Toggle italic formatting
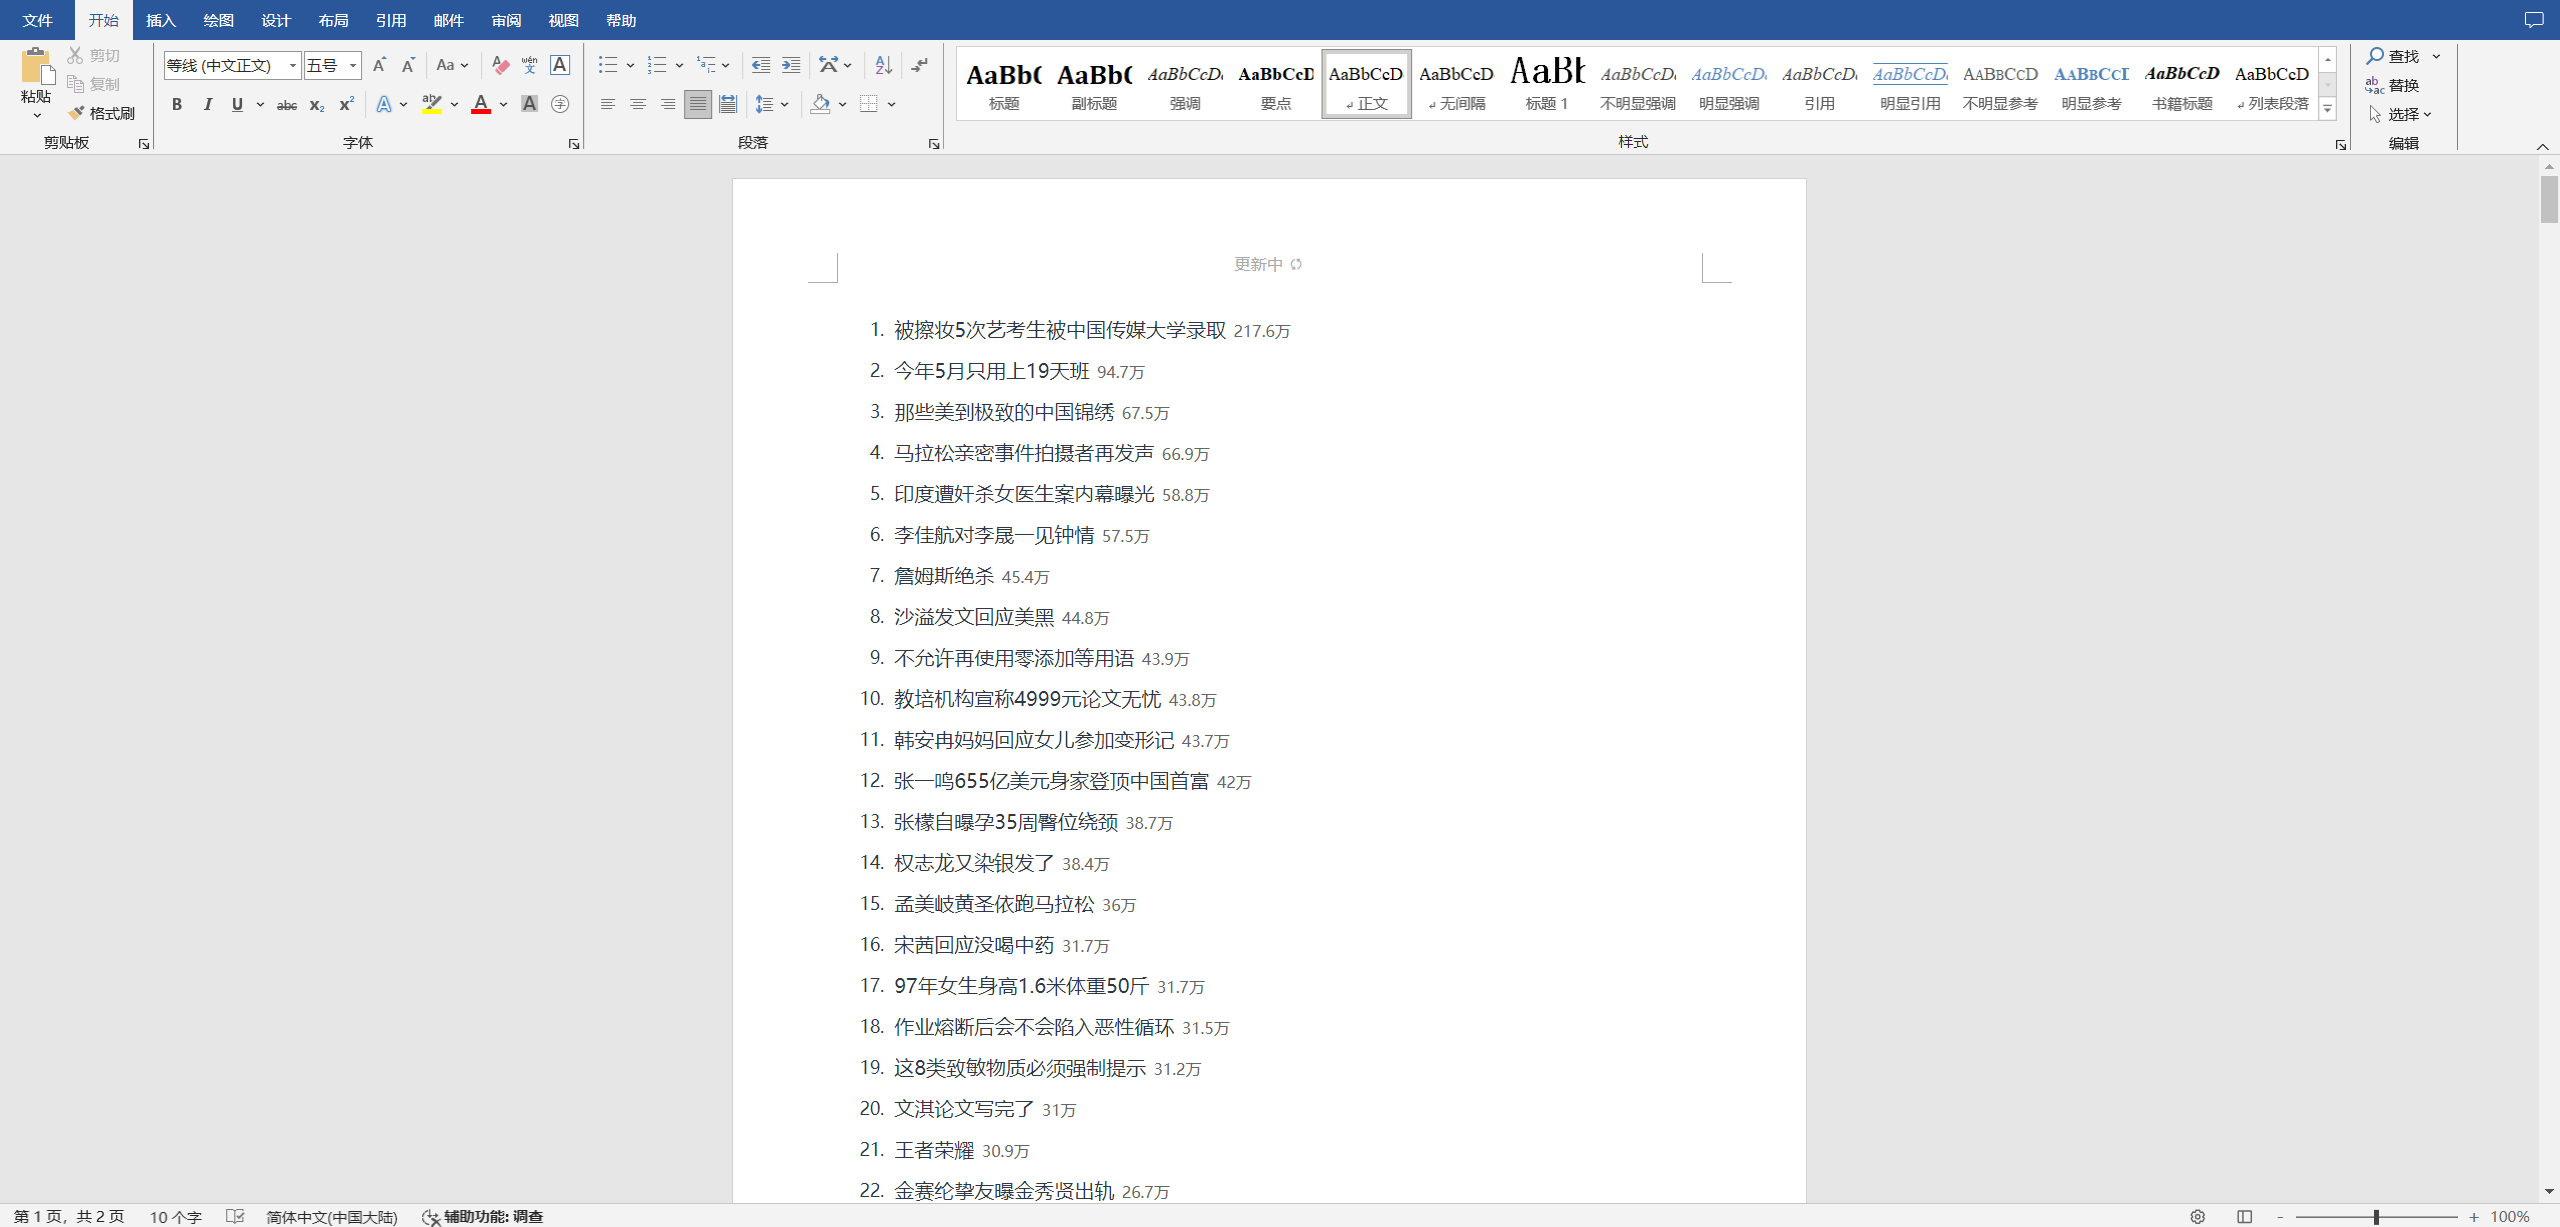This screenshot has height=1227, width=2560. [x=207, y=104]
